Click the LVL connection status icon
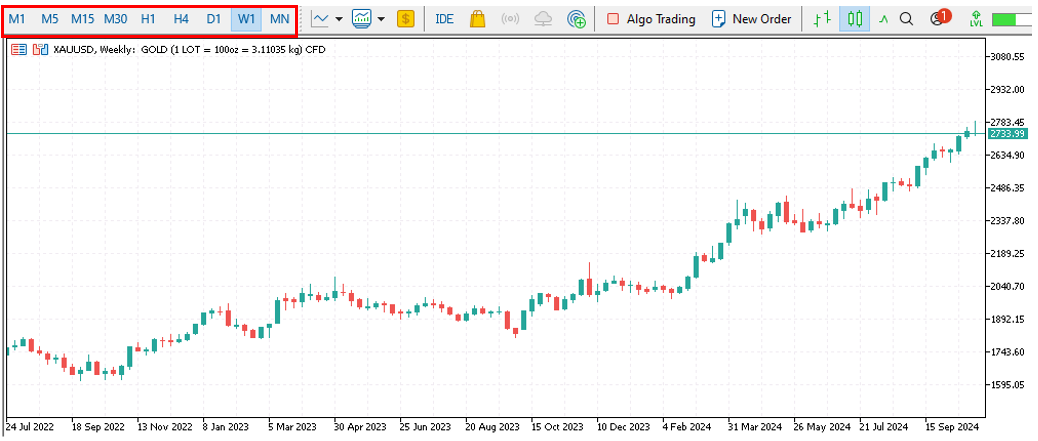 coord(975,19)
